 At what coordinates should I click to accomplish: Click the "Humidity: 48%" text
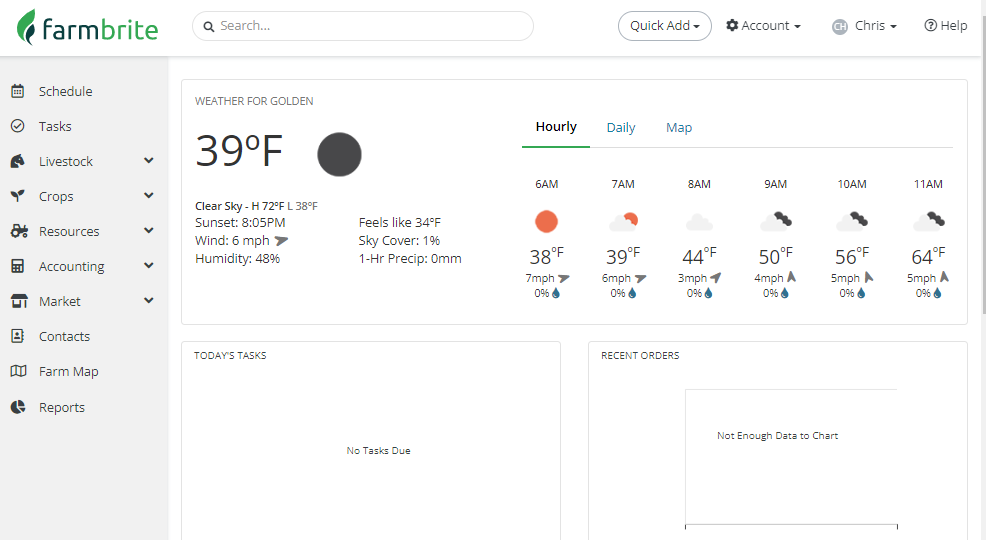pos(238,258)
